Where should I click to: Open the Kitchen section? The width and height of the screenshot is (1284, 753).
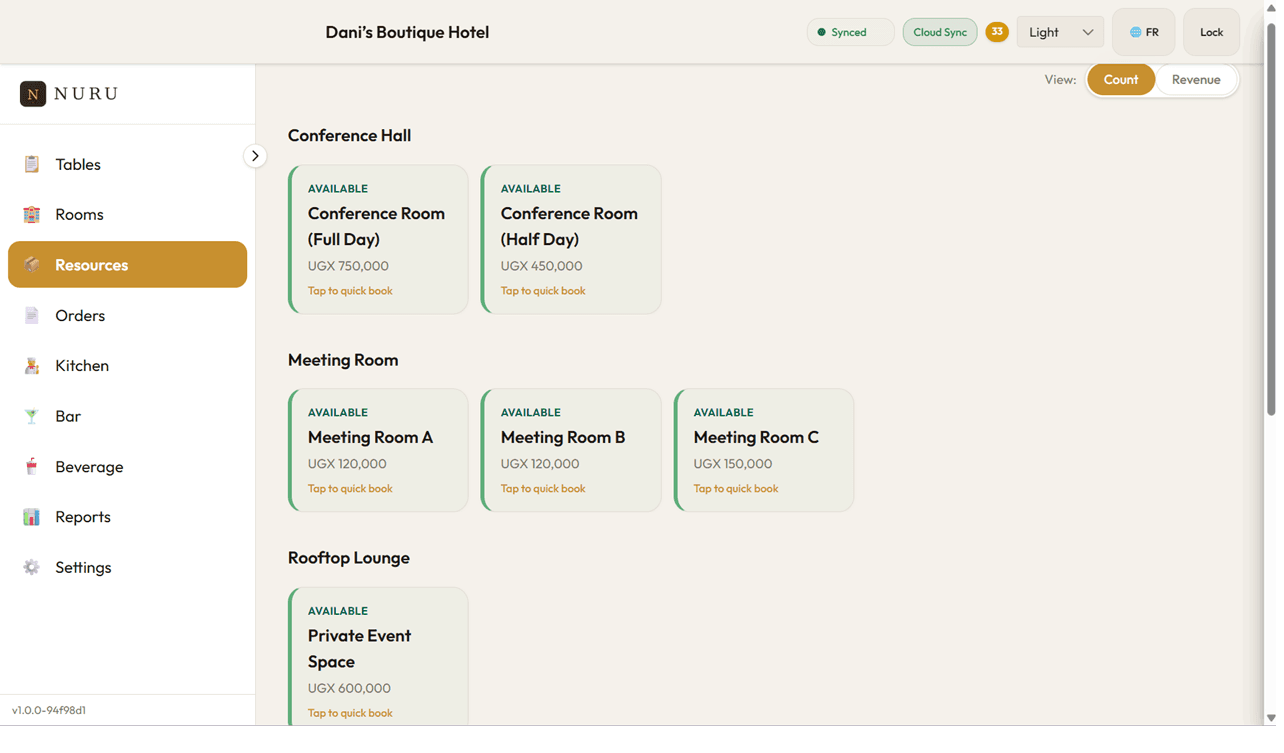(127, 366)
